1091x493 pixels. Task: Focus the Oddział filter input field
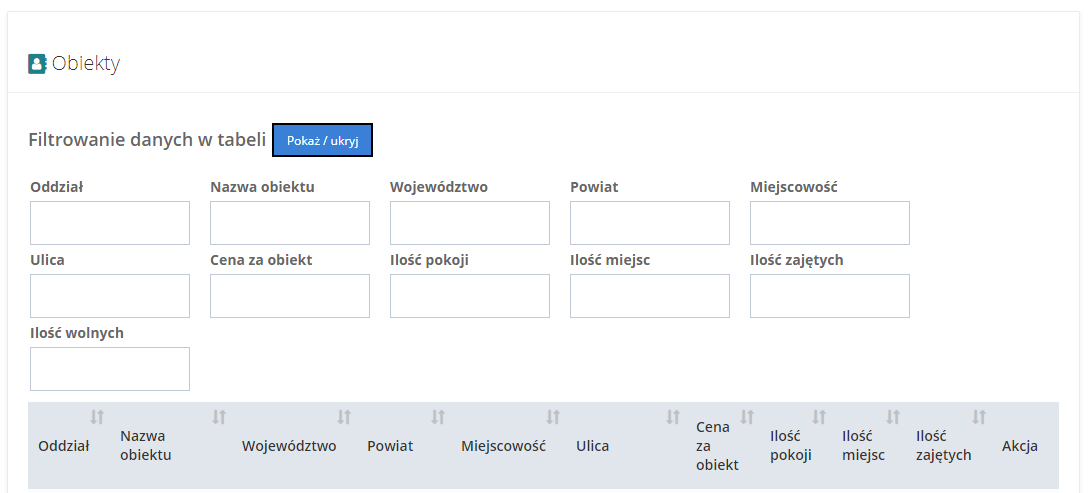click(x=110, y=223)
